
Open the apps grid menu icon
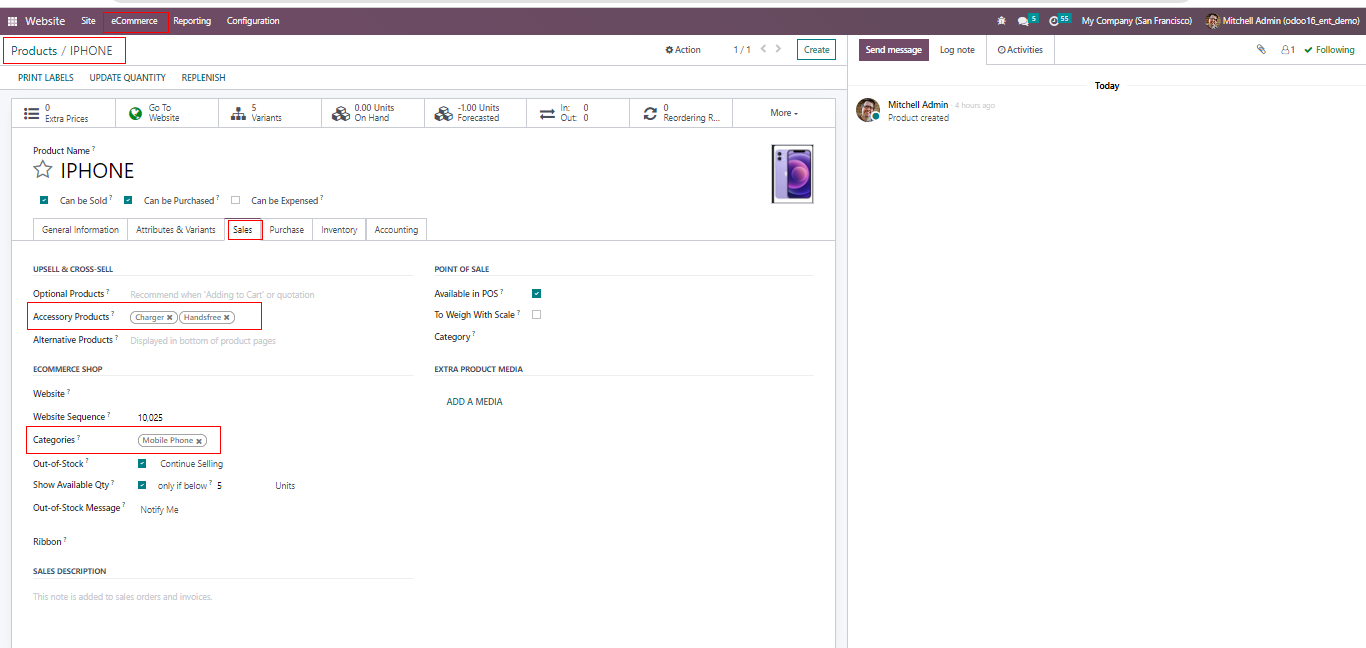click(13, 21)
